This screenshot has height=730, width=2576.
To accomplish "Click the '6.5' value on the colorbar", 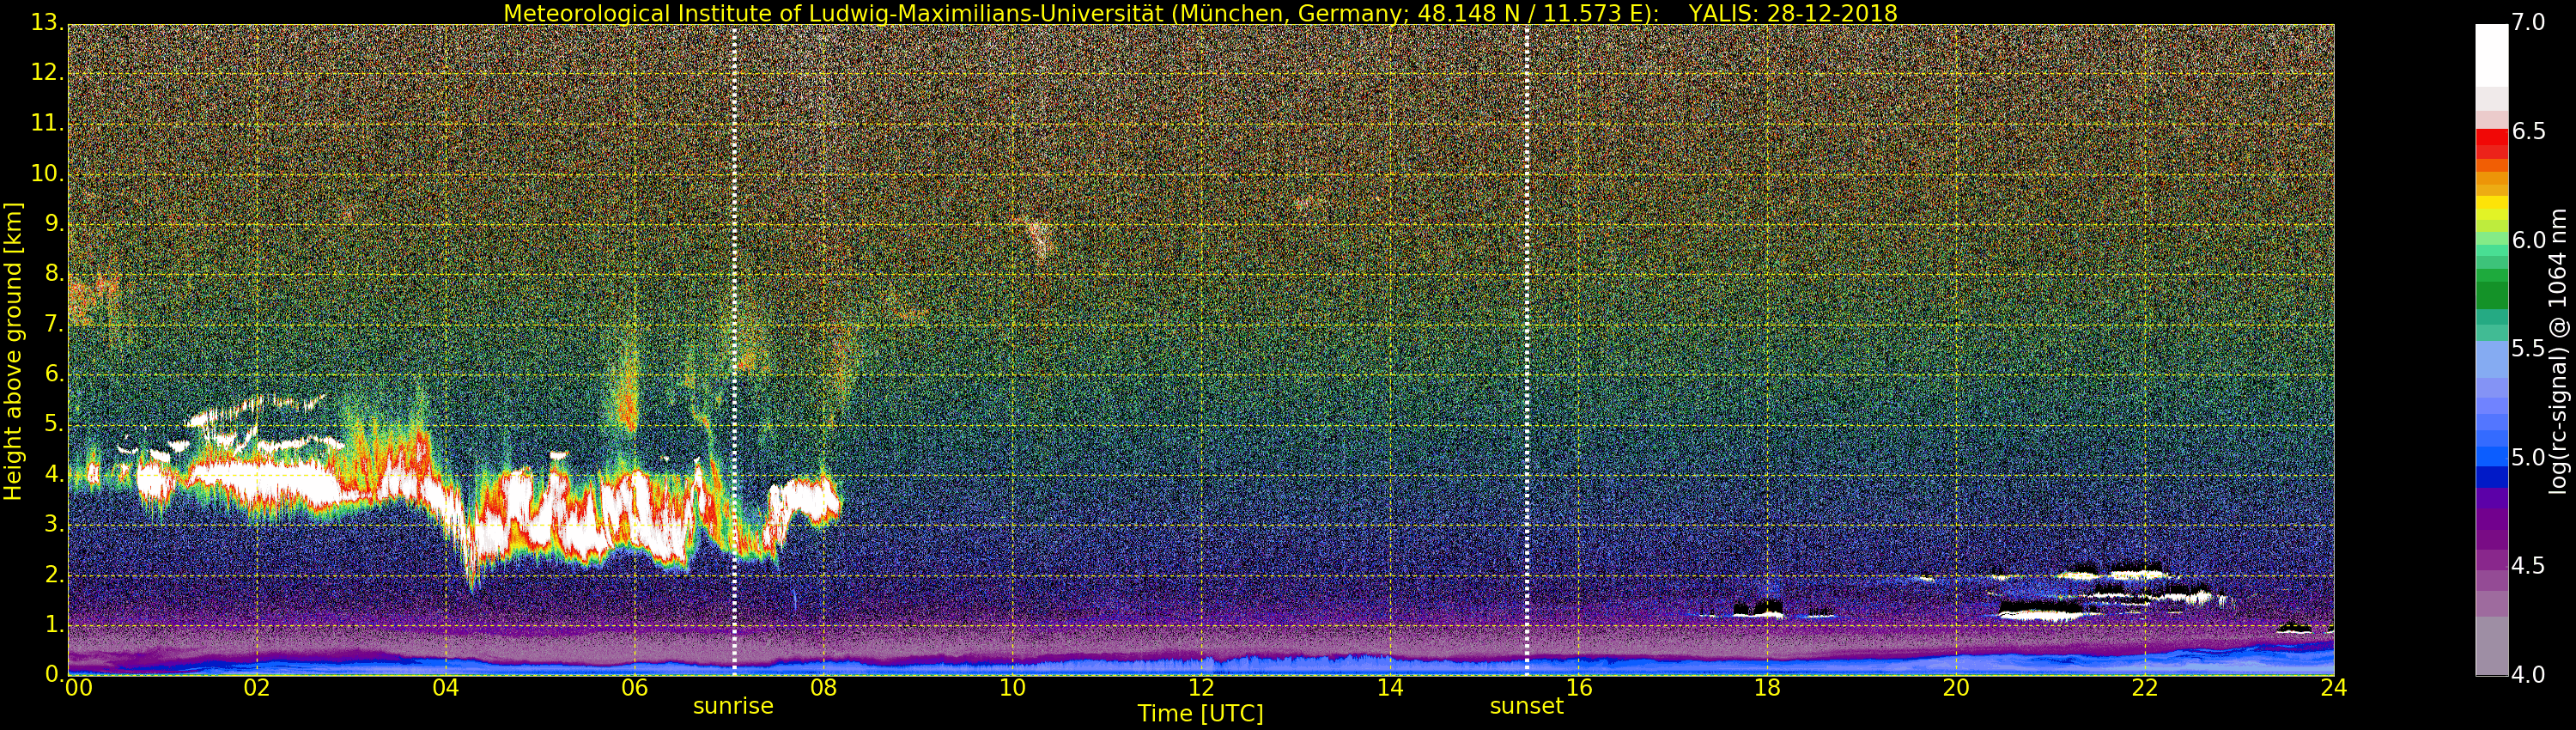I will (2529, 131).
